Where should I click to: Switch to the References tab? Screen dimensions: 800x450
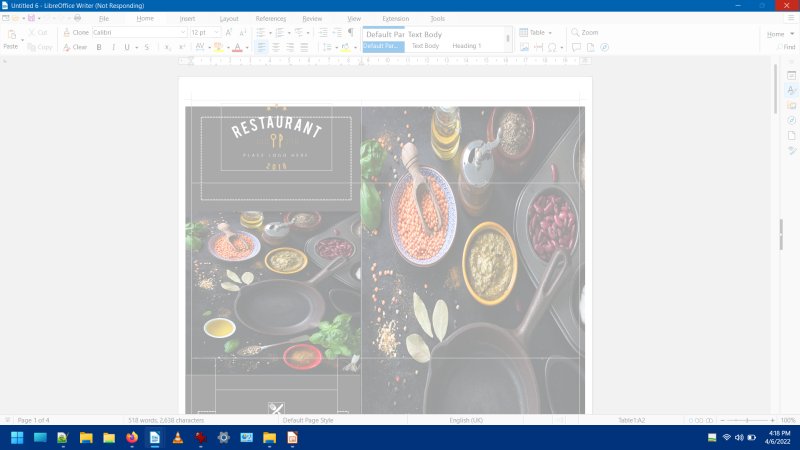270,18
